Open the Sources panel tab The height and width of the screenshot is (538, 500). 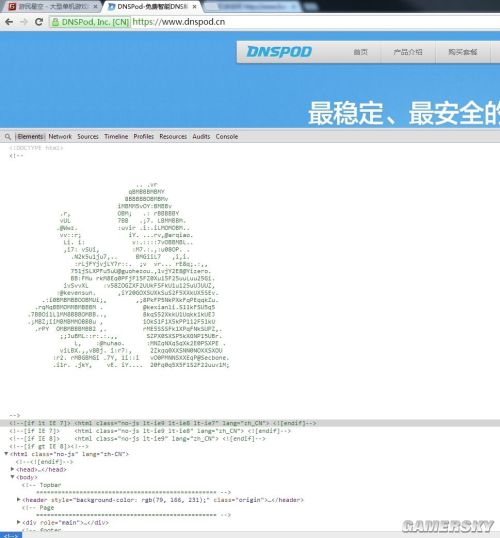(x=88, y=137)
